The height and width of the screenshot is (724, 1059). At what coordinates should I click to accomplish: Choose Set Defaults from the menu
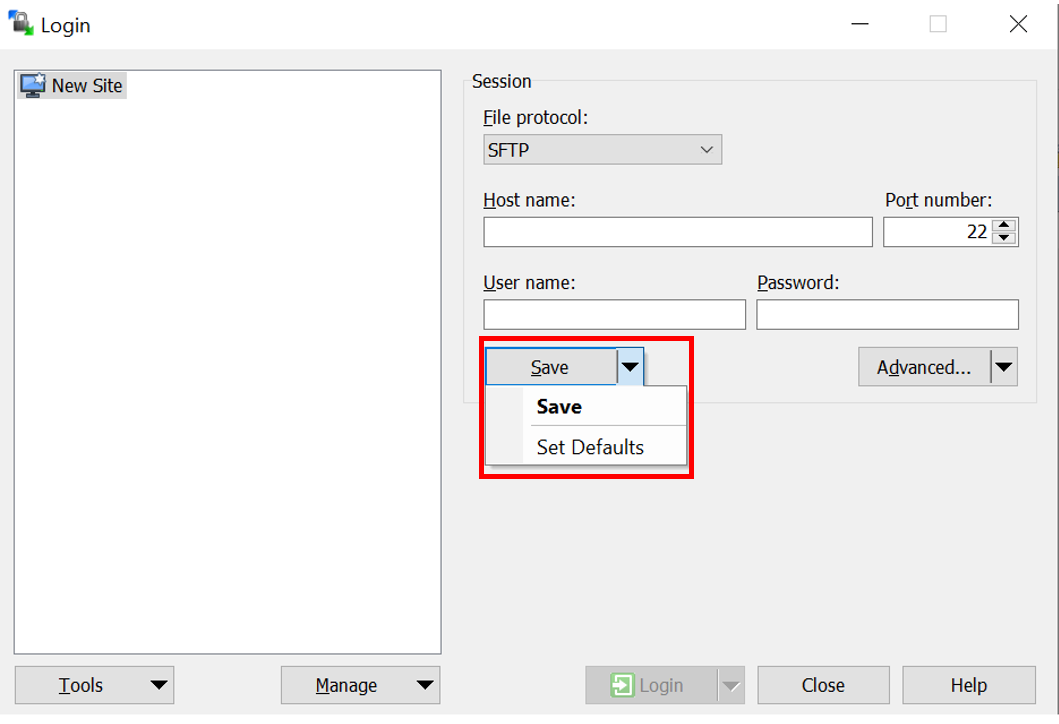click(590, 447)
